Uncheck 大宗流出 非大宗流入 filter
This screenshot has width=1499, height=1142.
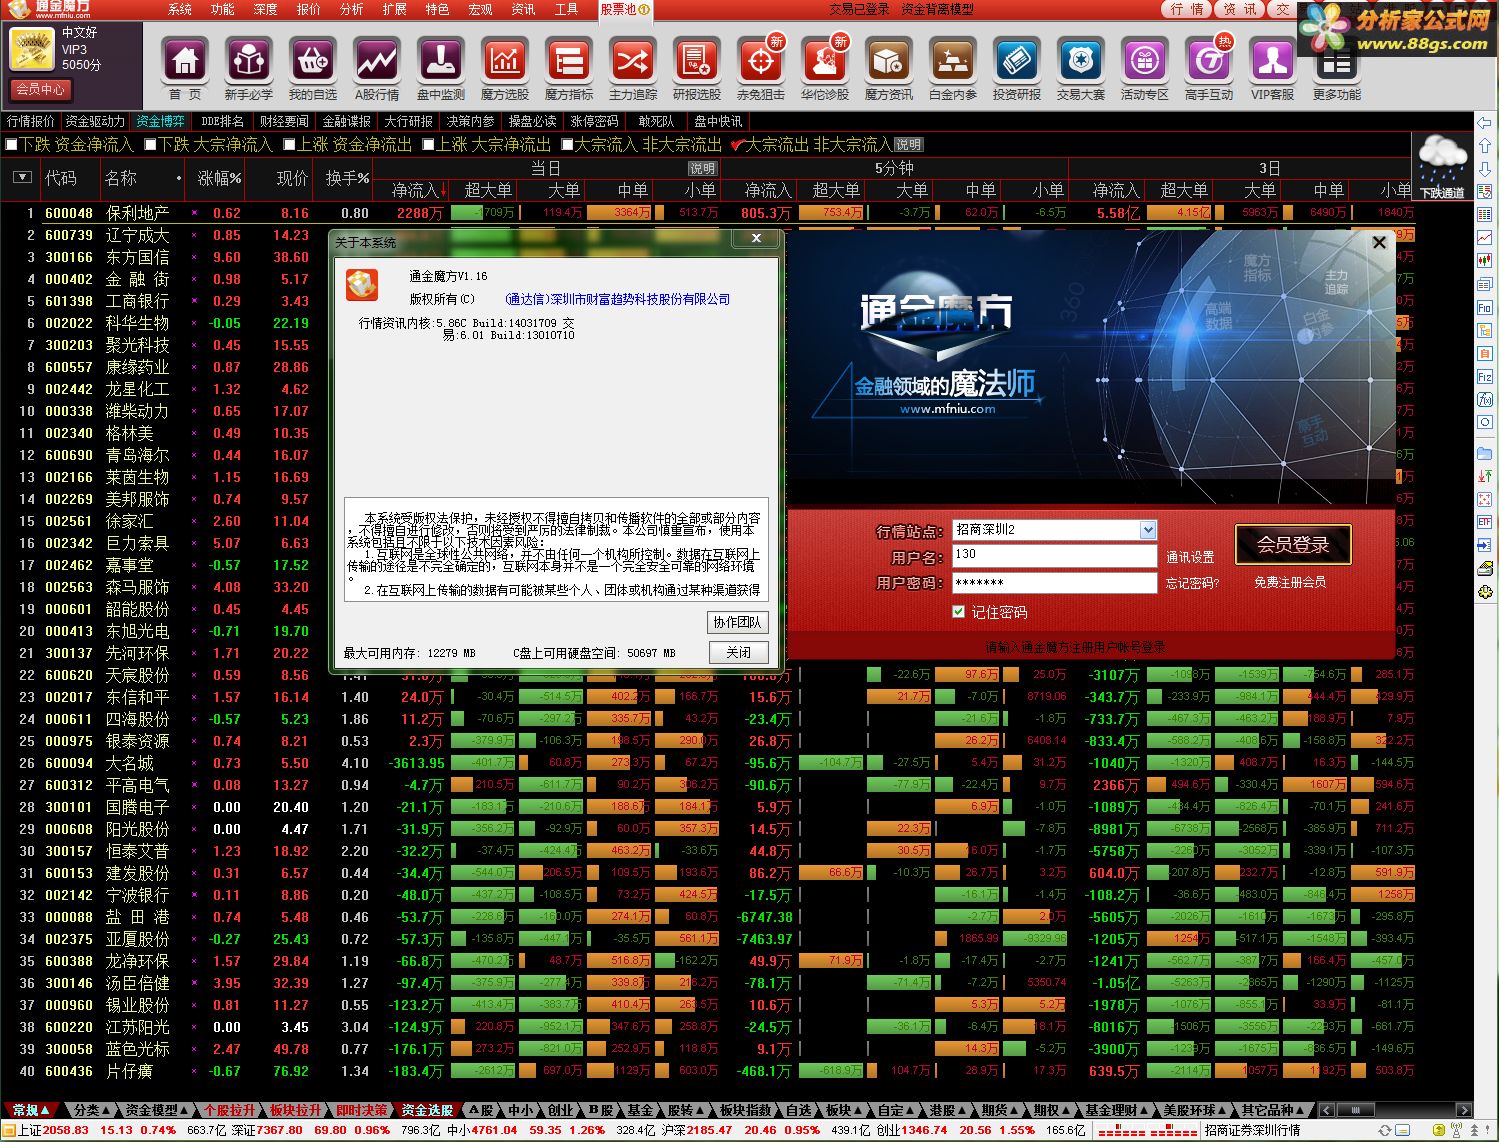(x=737, y=145)
